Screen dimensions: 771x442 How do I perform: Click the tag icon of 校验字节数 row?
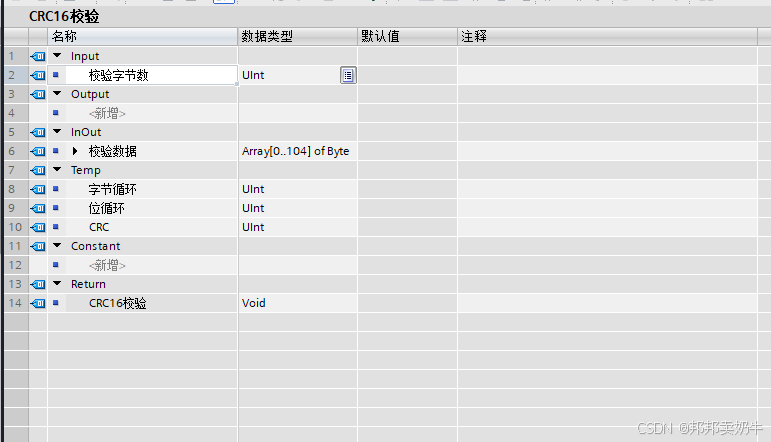(x=38, y=75)
